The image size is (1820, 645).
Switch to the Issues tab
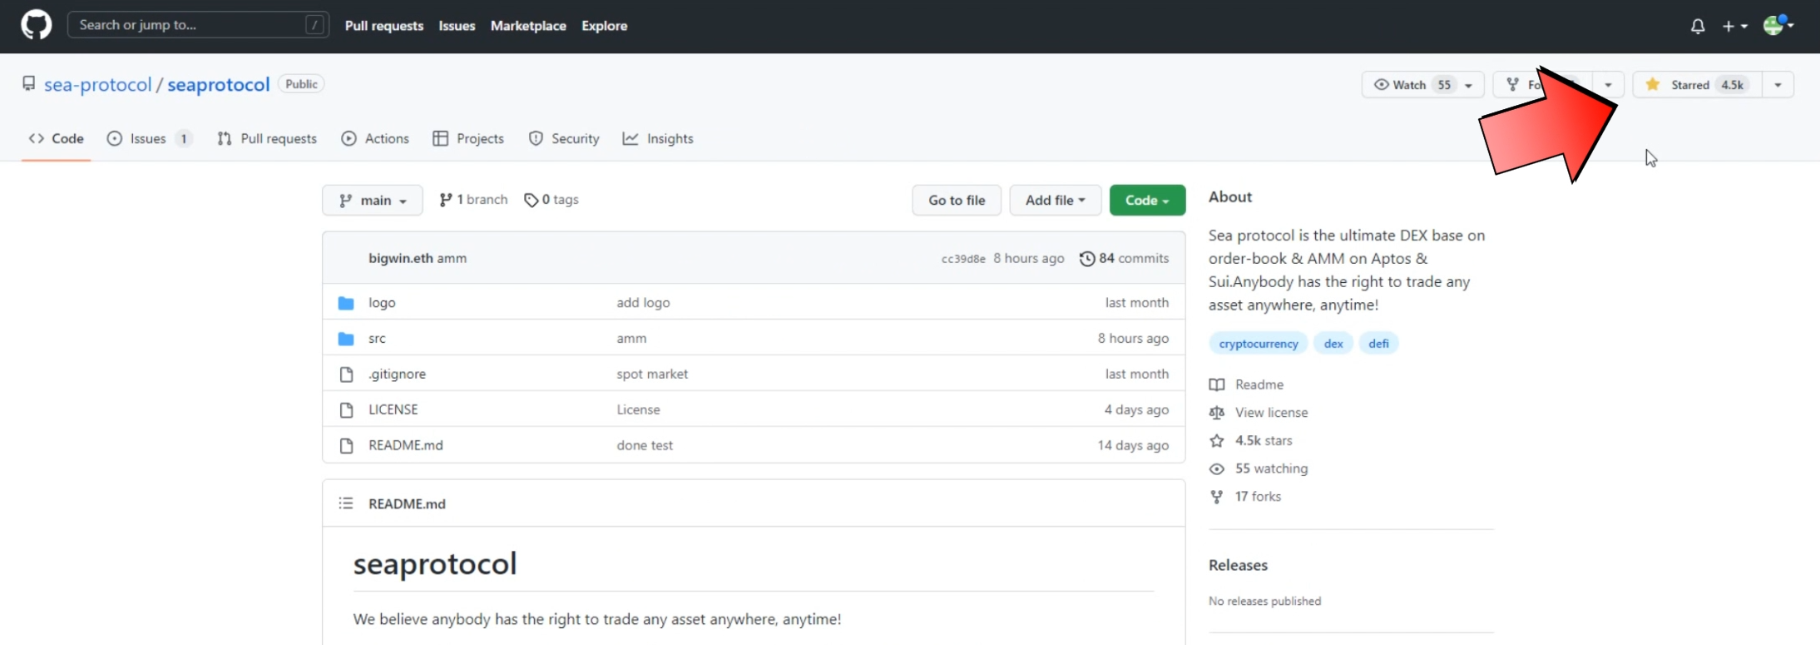(x=148, y=139)
